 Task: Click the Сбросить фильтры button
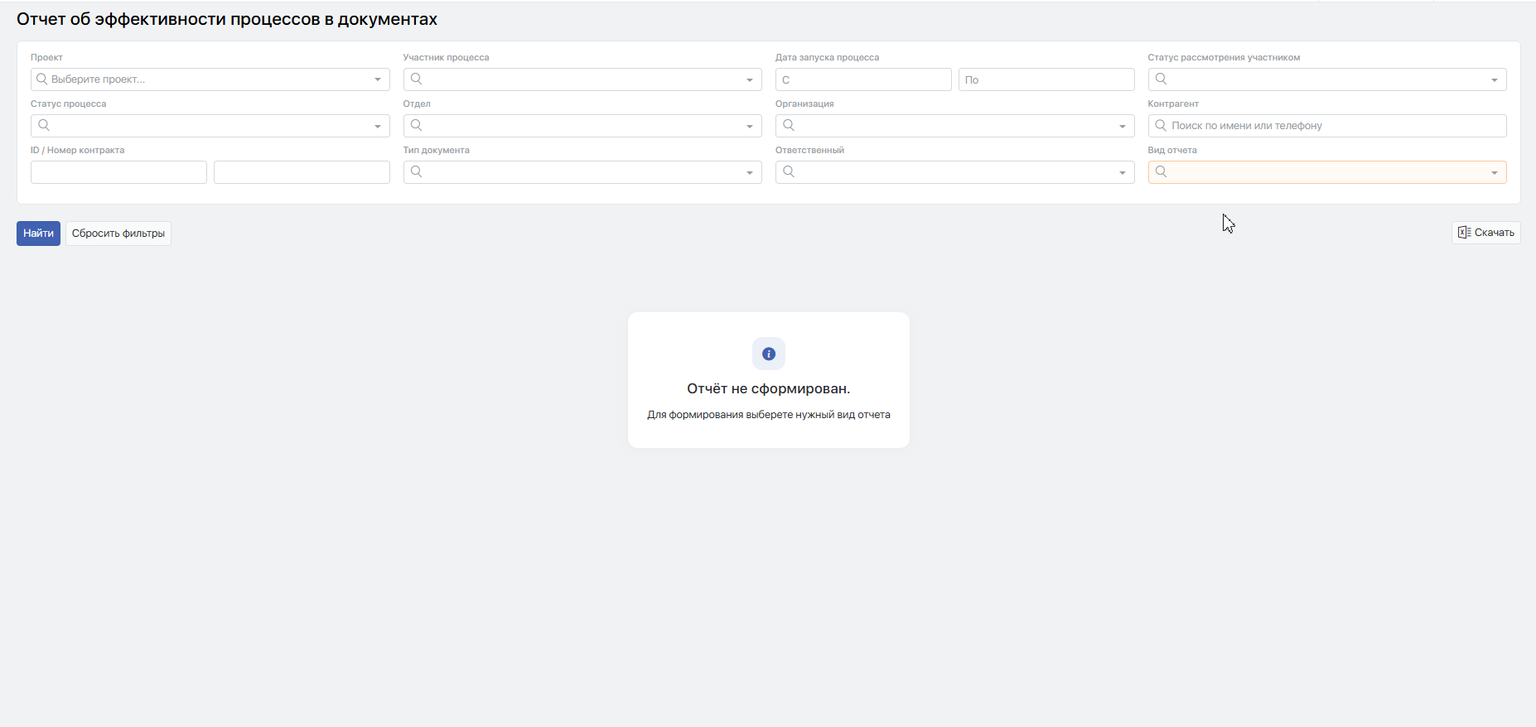coord(118,233)
